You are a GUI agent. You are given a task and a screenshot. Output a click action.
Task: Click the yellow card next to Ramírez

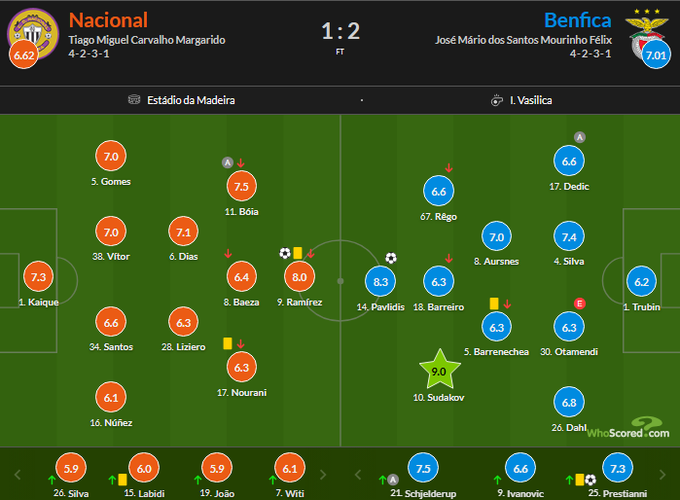click(297, 254)
